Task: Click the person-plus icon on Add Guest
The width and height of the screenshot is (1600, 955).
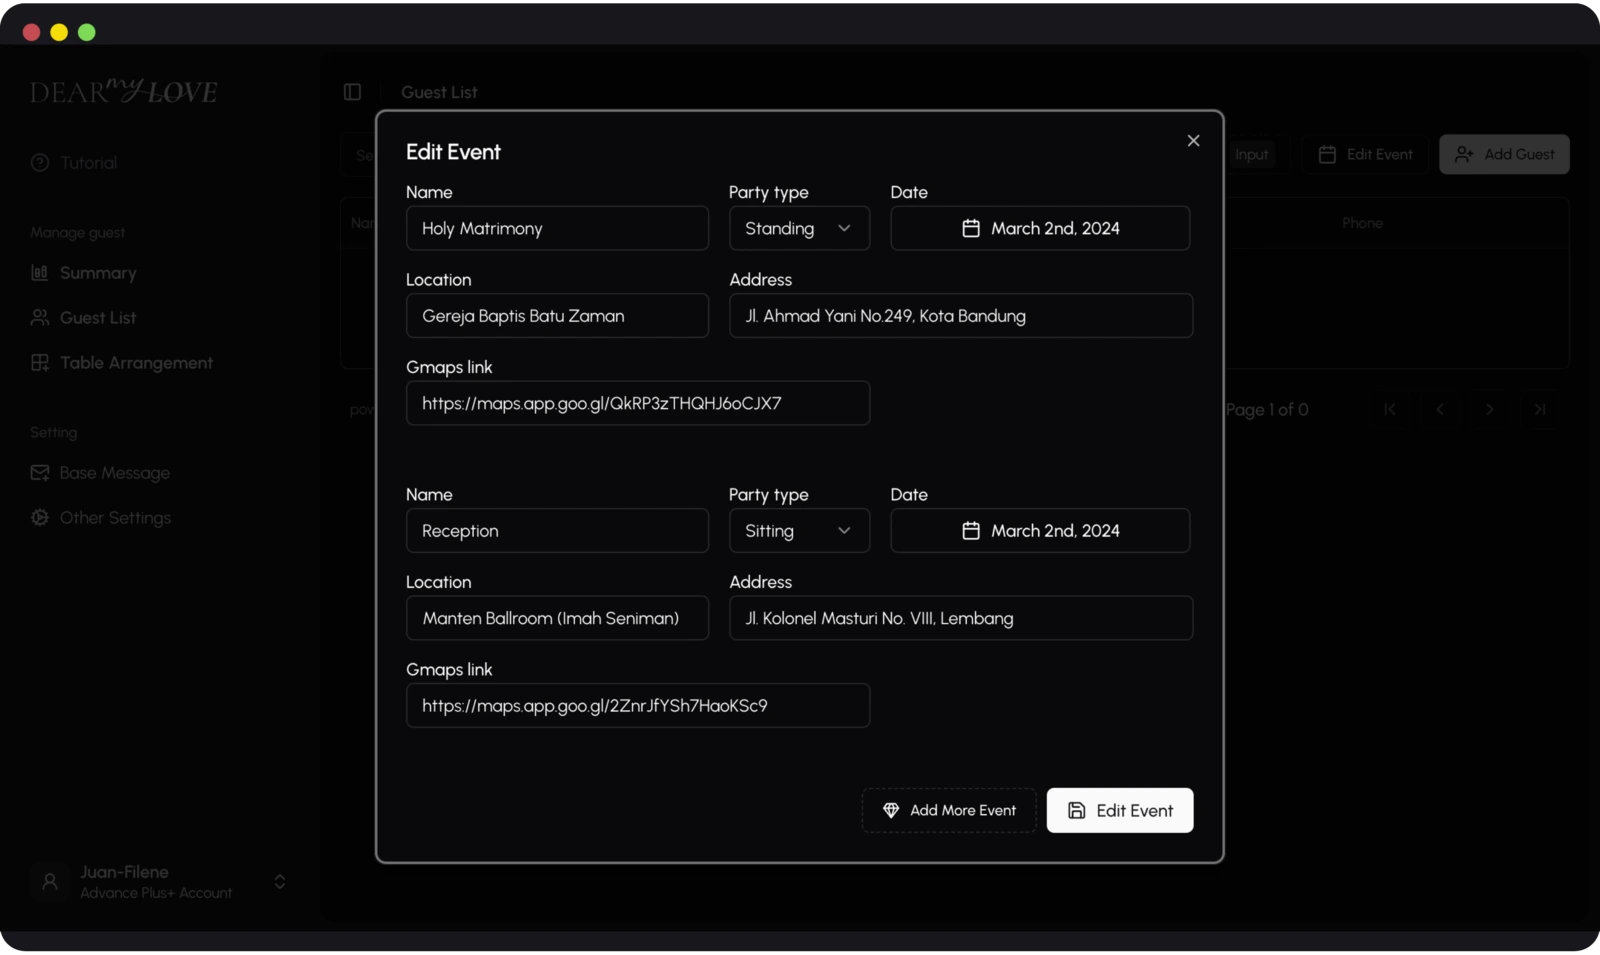Action: click(1465, 154)
